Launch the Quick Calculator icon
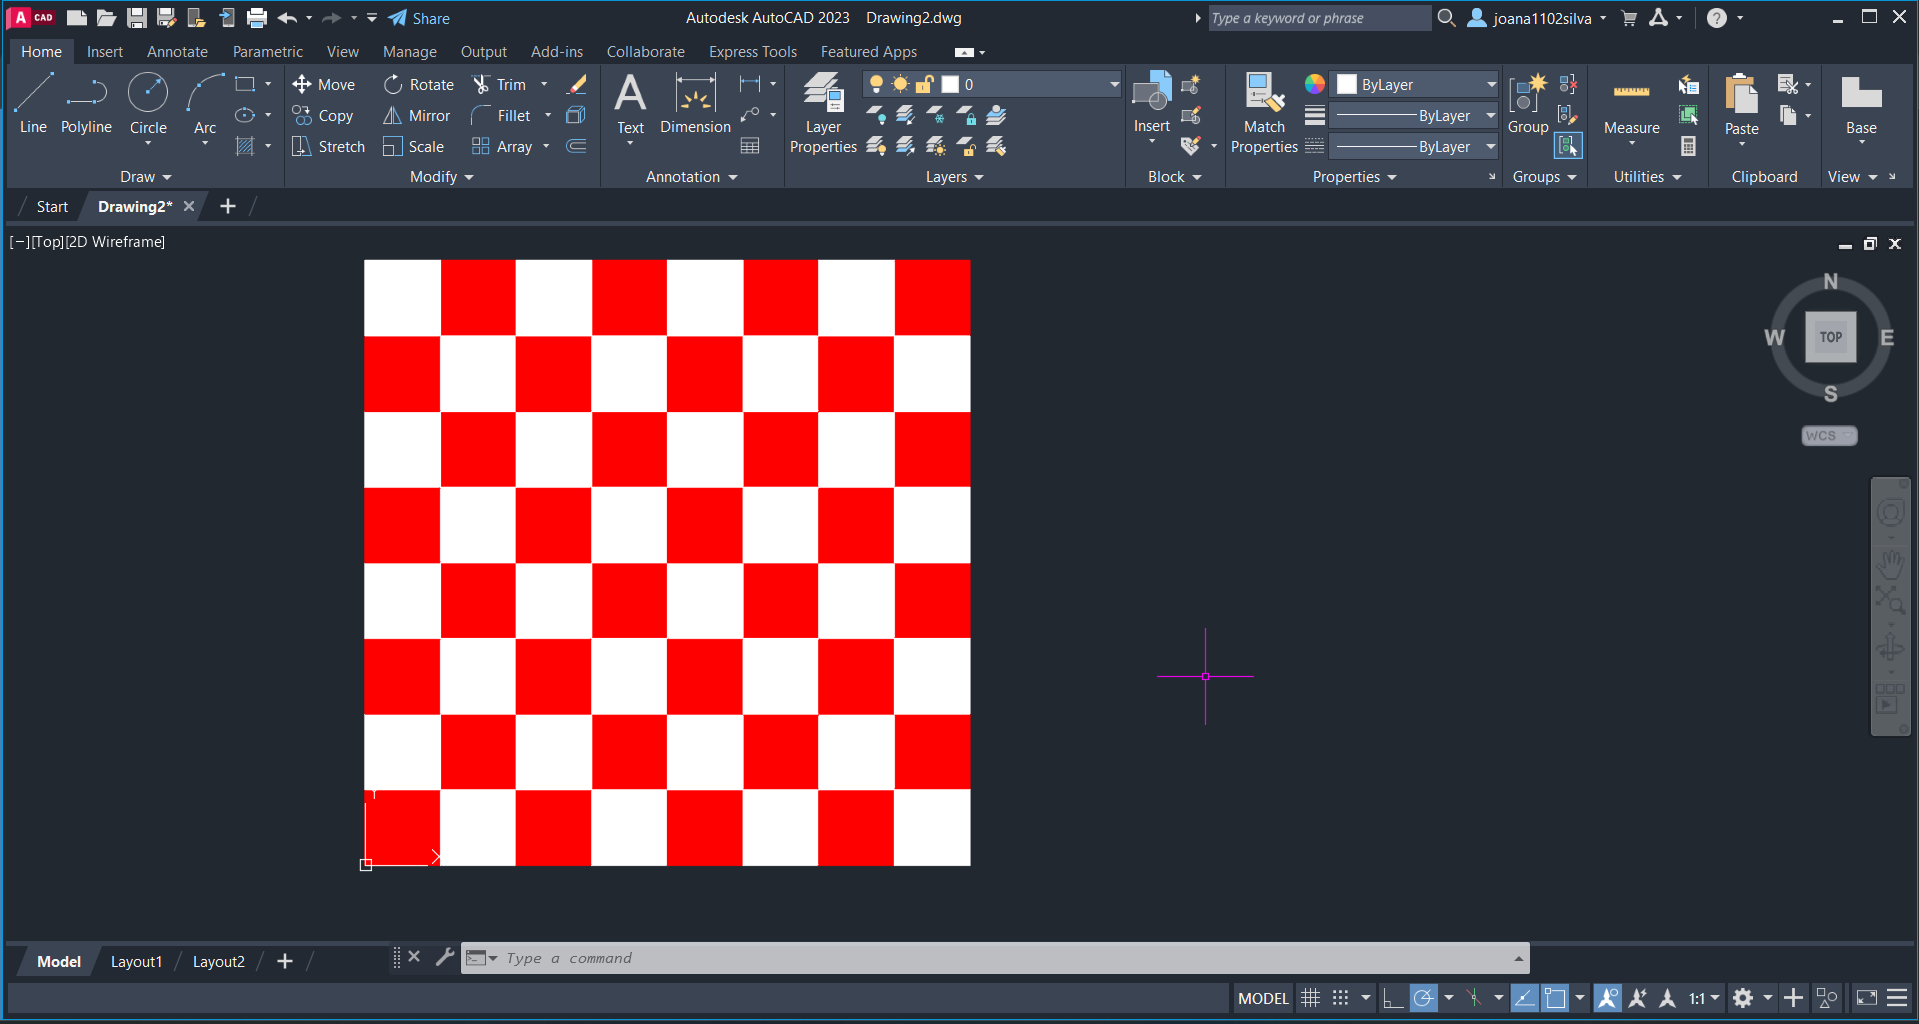This screenshot has height=1024, width=1919. point(1688,147)
